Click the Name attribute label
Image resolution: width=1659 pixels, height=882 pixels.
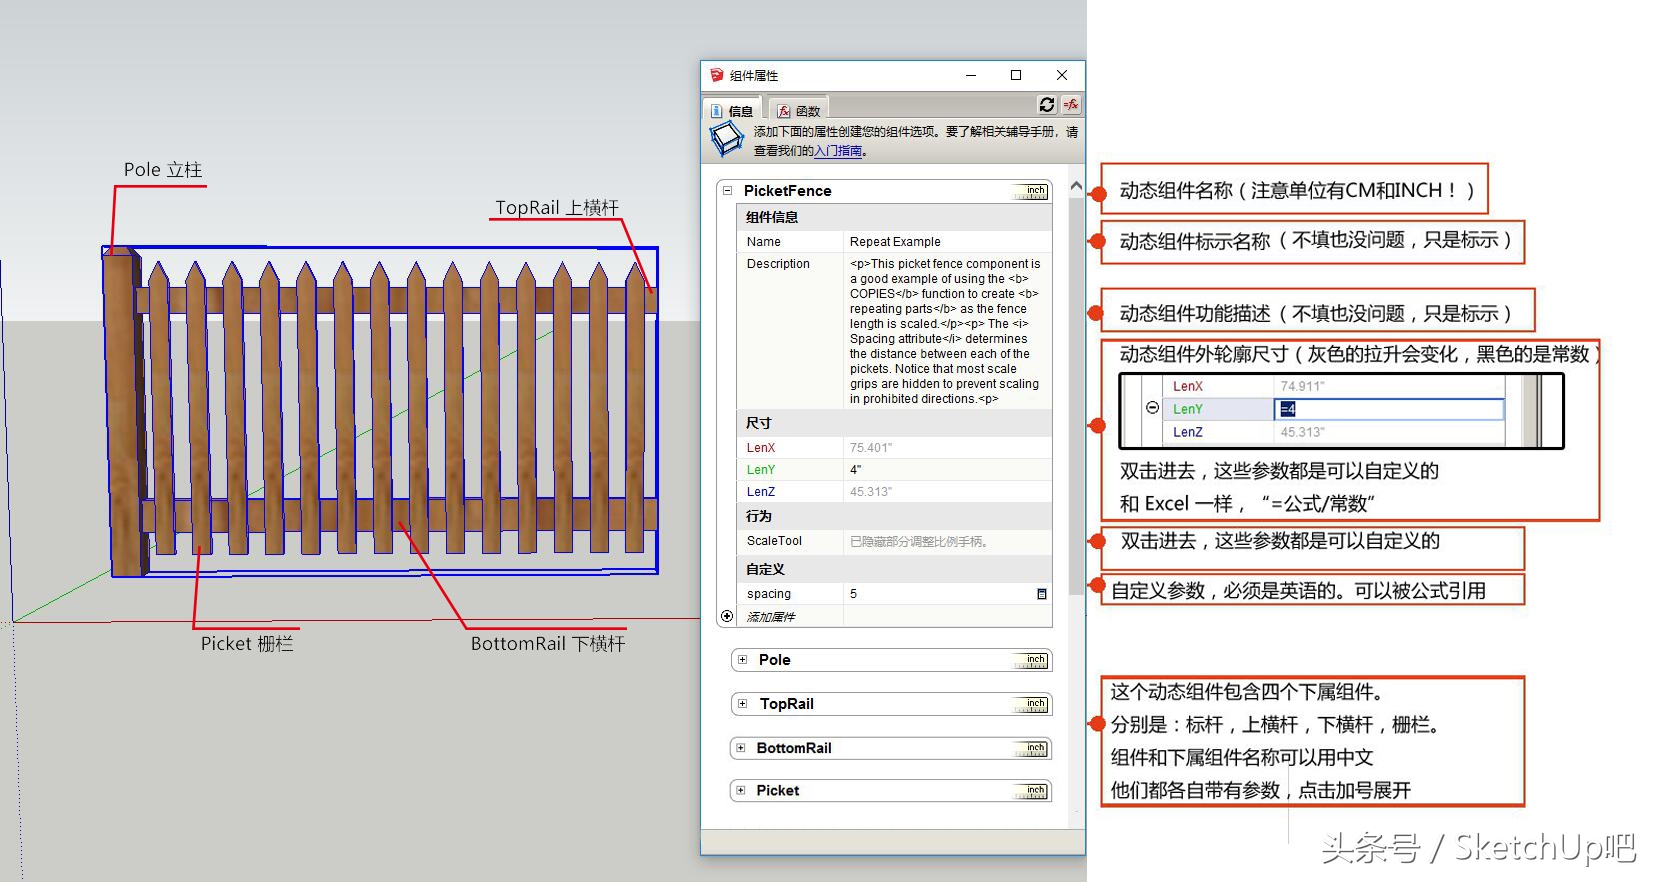(x=763, y=242)
